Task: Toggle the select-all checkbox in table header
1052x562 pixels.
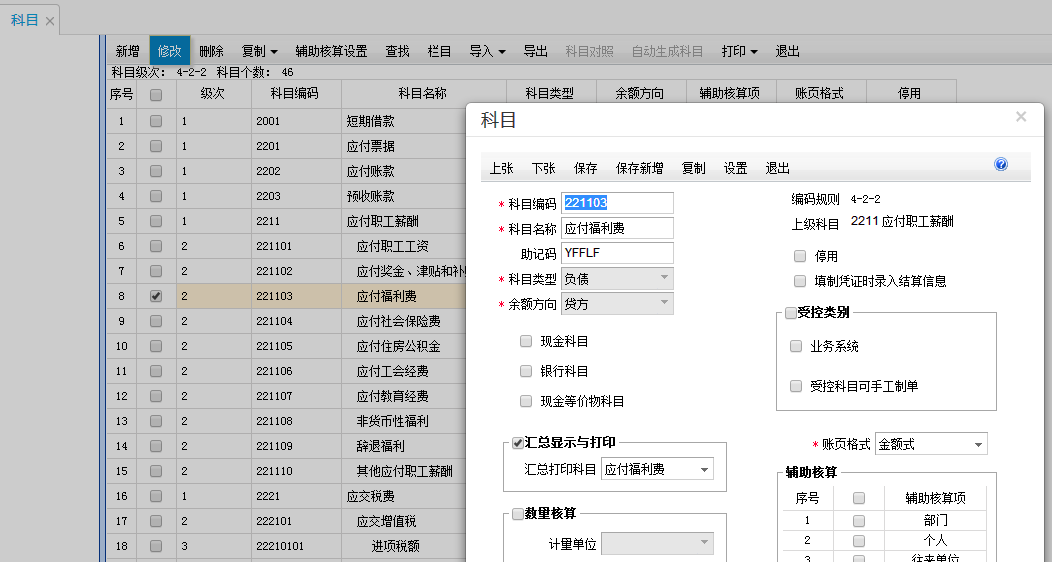Action: pyautogui.click(x=155, y=94)
